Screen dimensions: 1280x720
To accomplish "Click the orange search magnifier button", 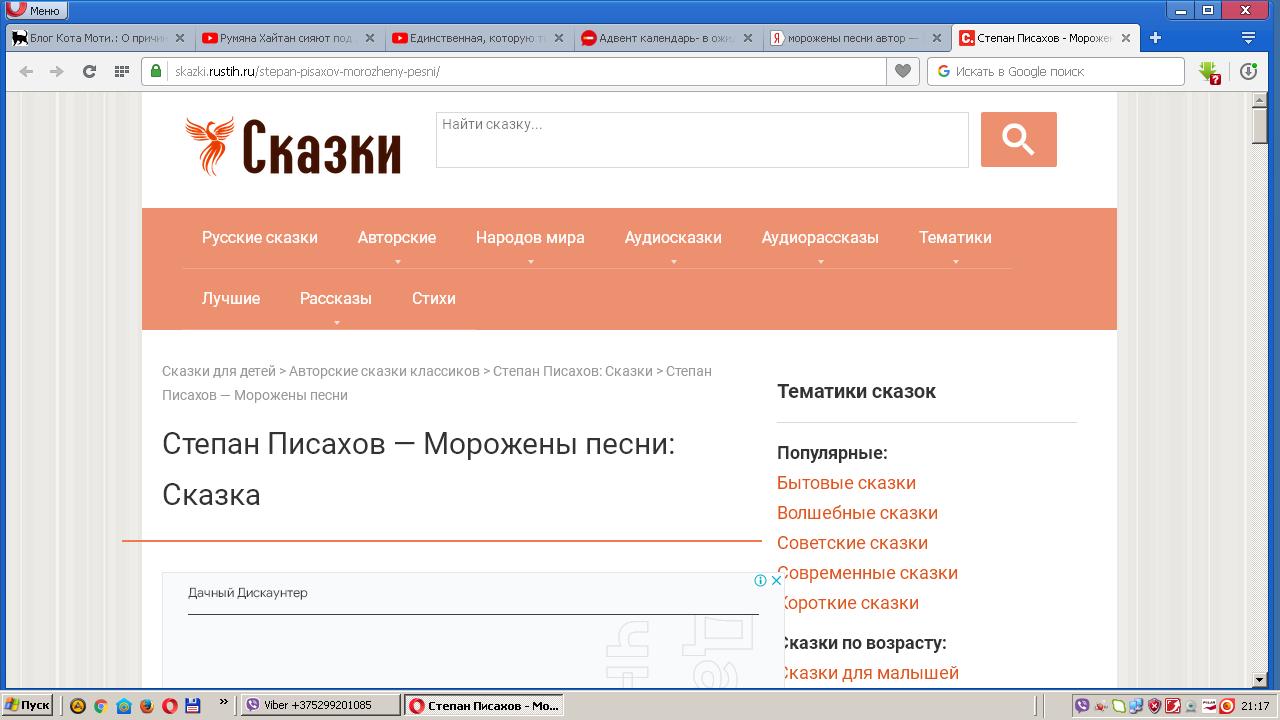I will [1018, 140].
